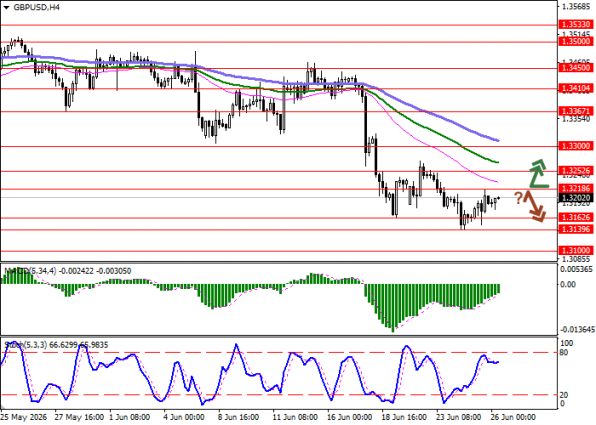Click the 26 Jun 00:00 time label
The height and width of the screenshot is (425, 596).
514,417
